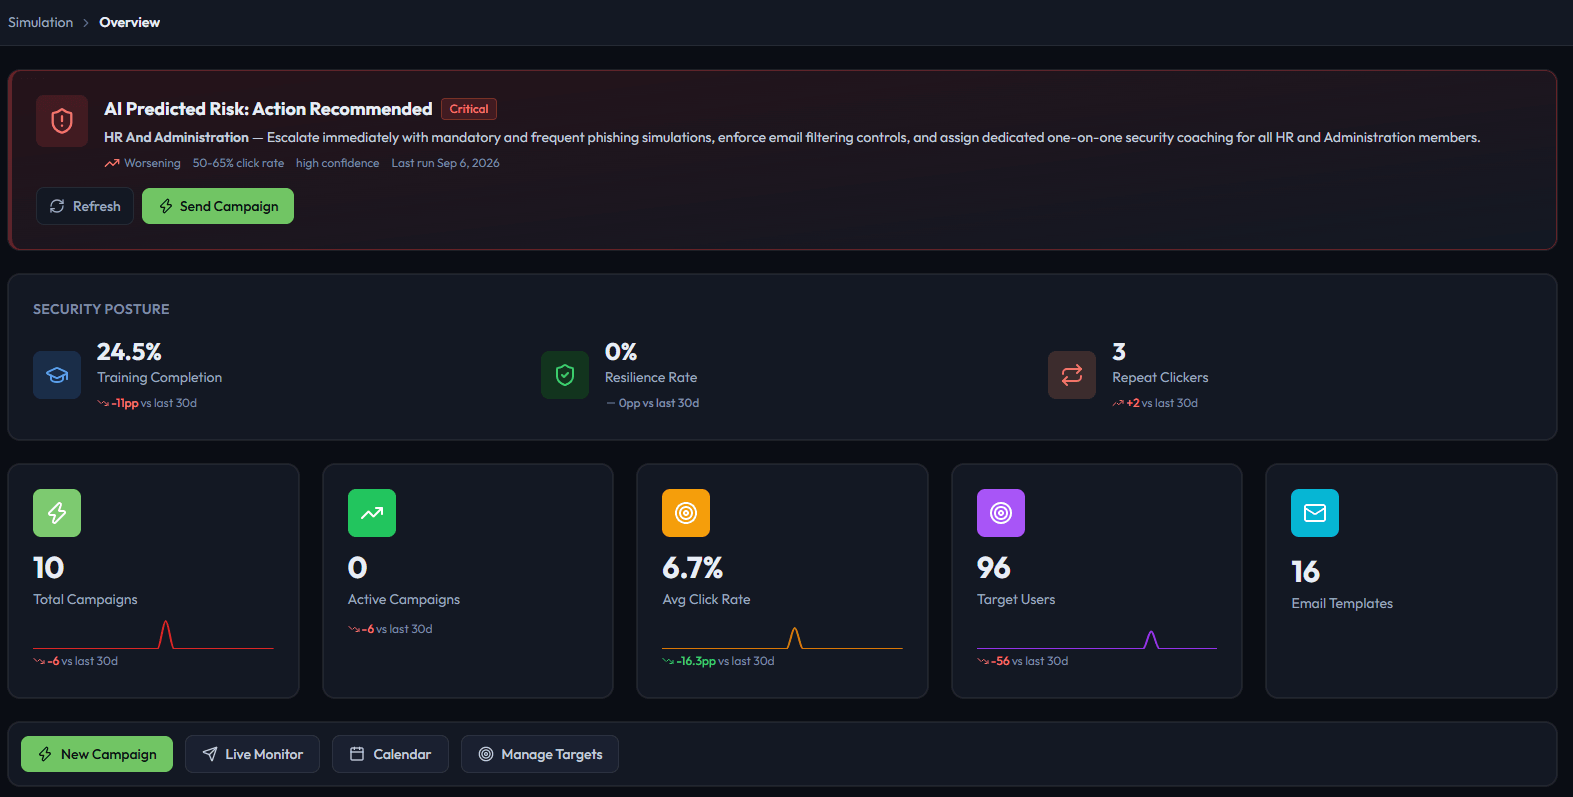
Task: Click the breadcrumb chevron separator after Simulation
Action: point(86,23)
